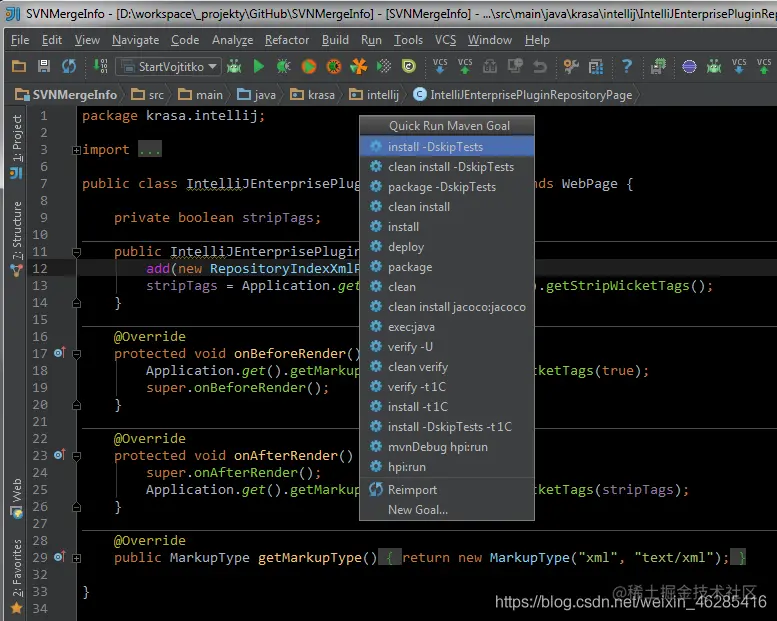Screen dimensions: 777x621
Task: Choose the clean verify goal
Action: click(447, 367)
